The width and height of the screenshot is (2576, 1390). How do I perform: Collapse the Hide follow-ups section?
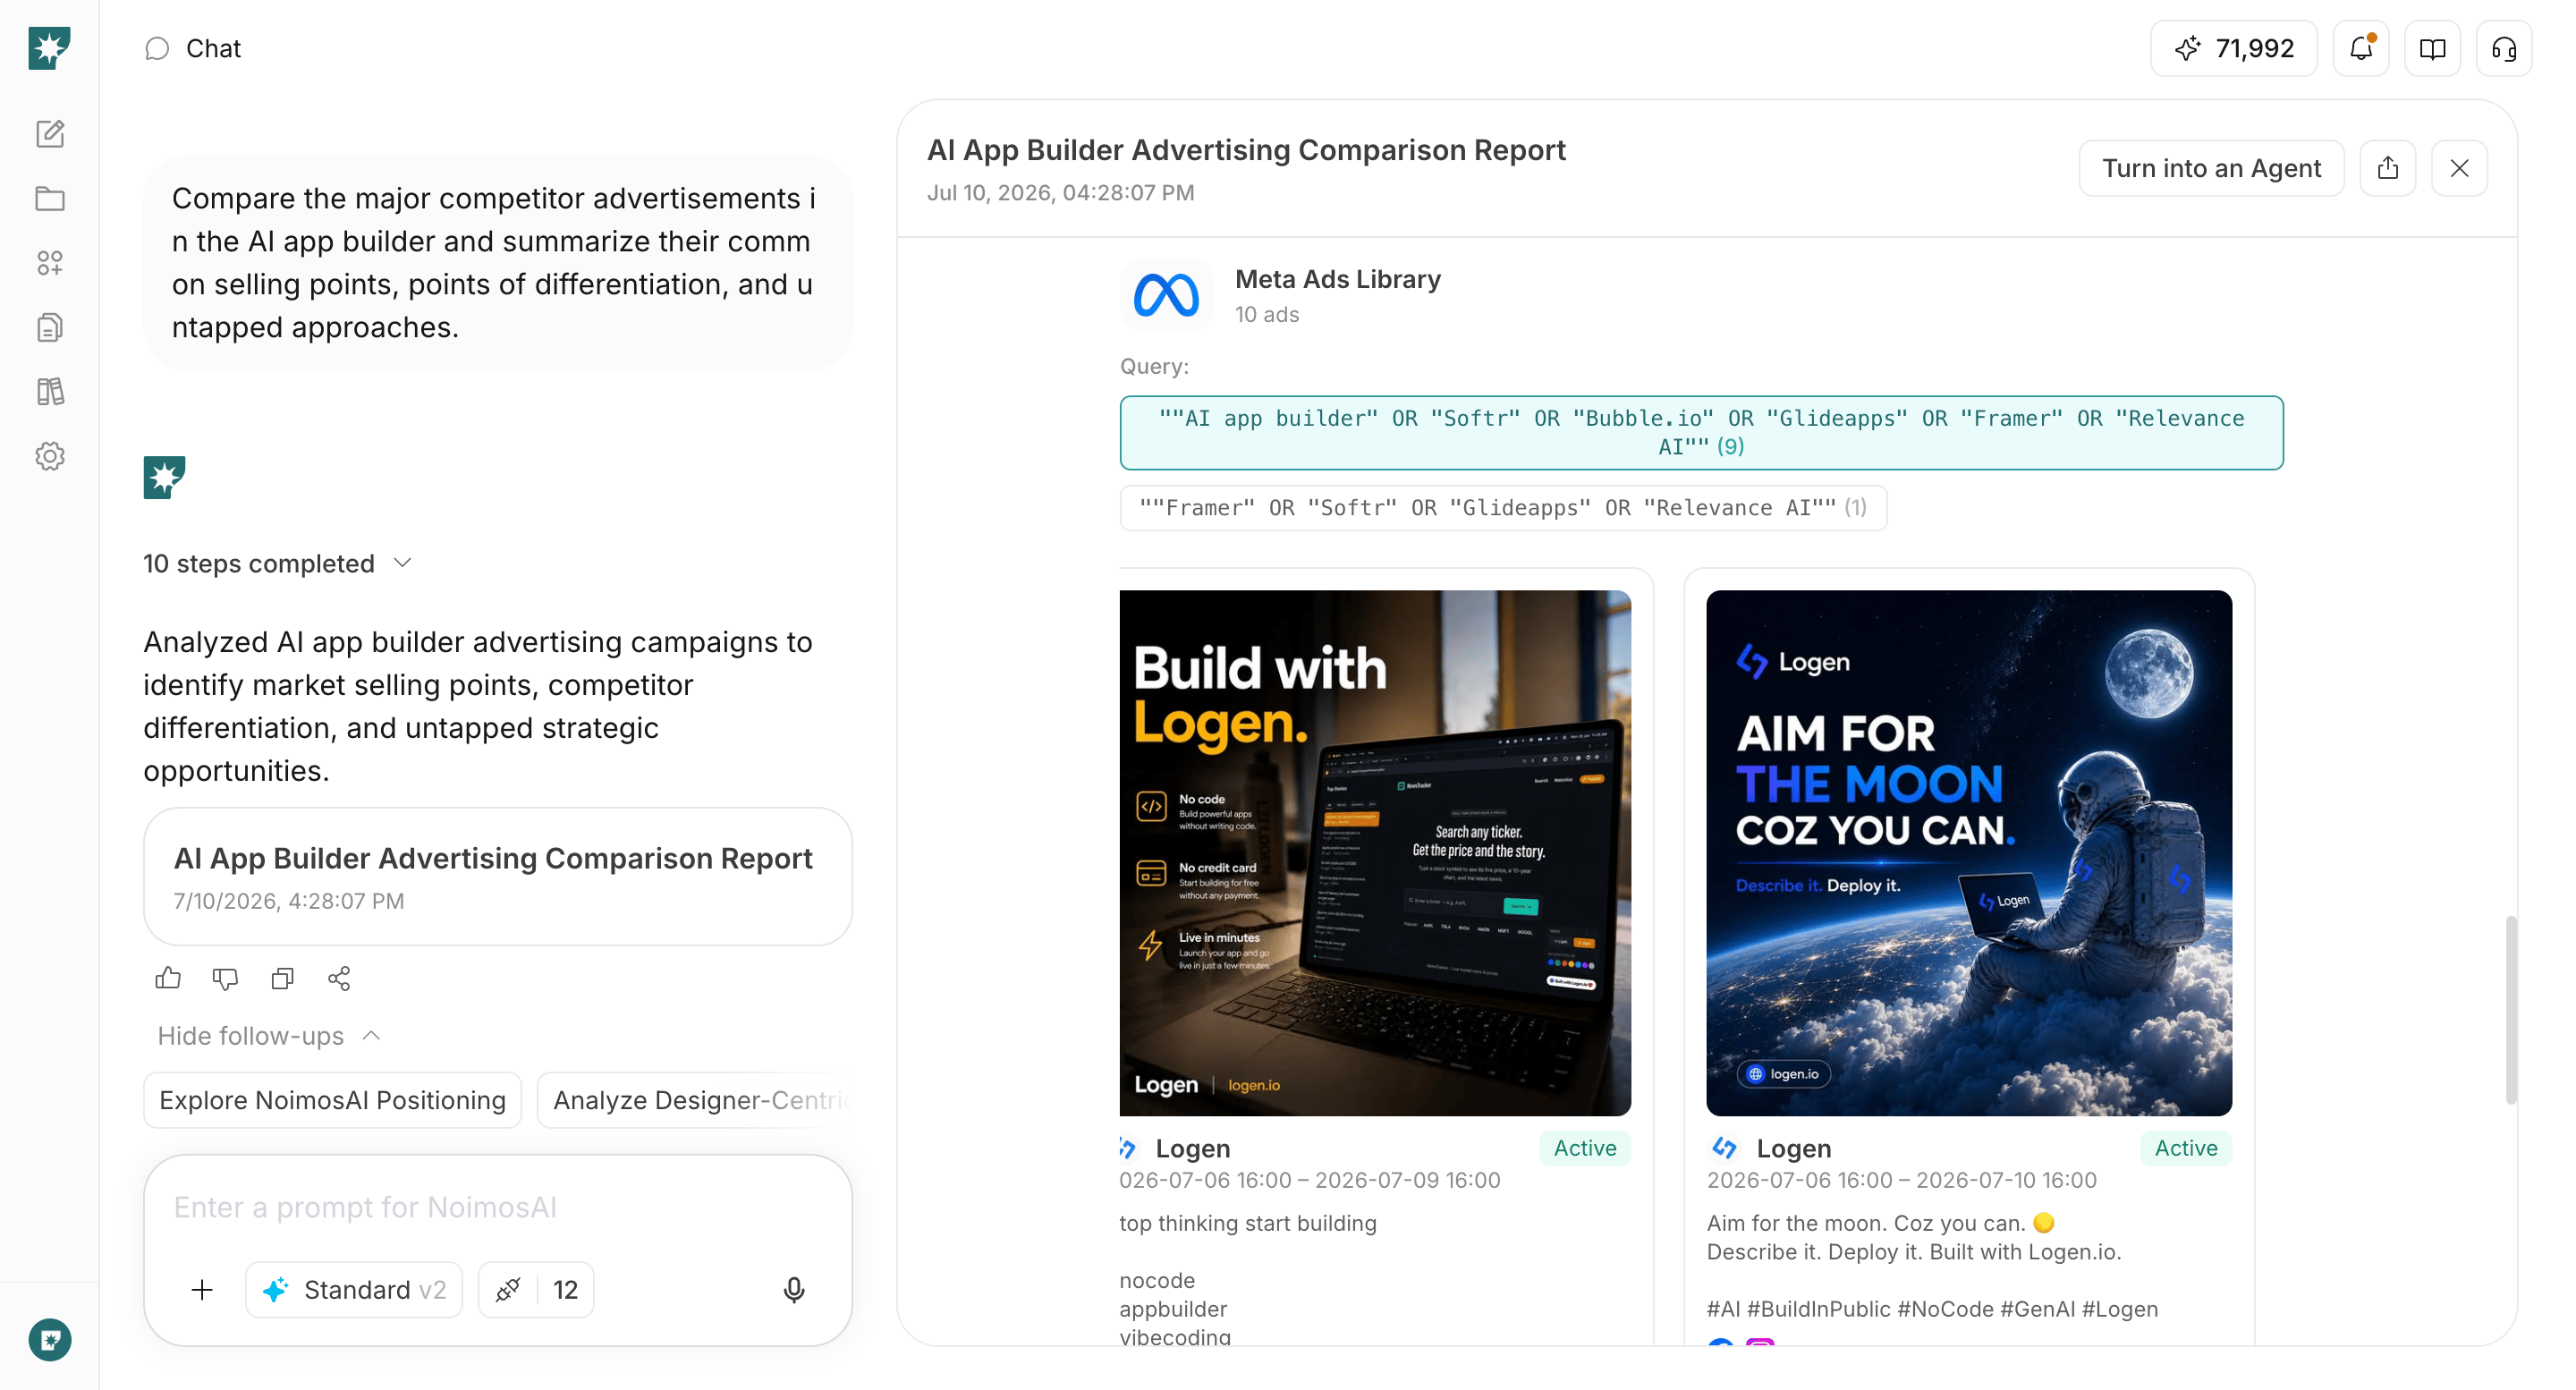(x=269, y=1036)
